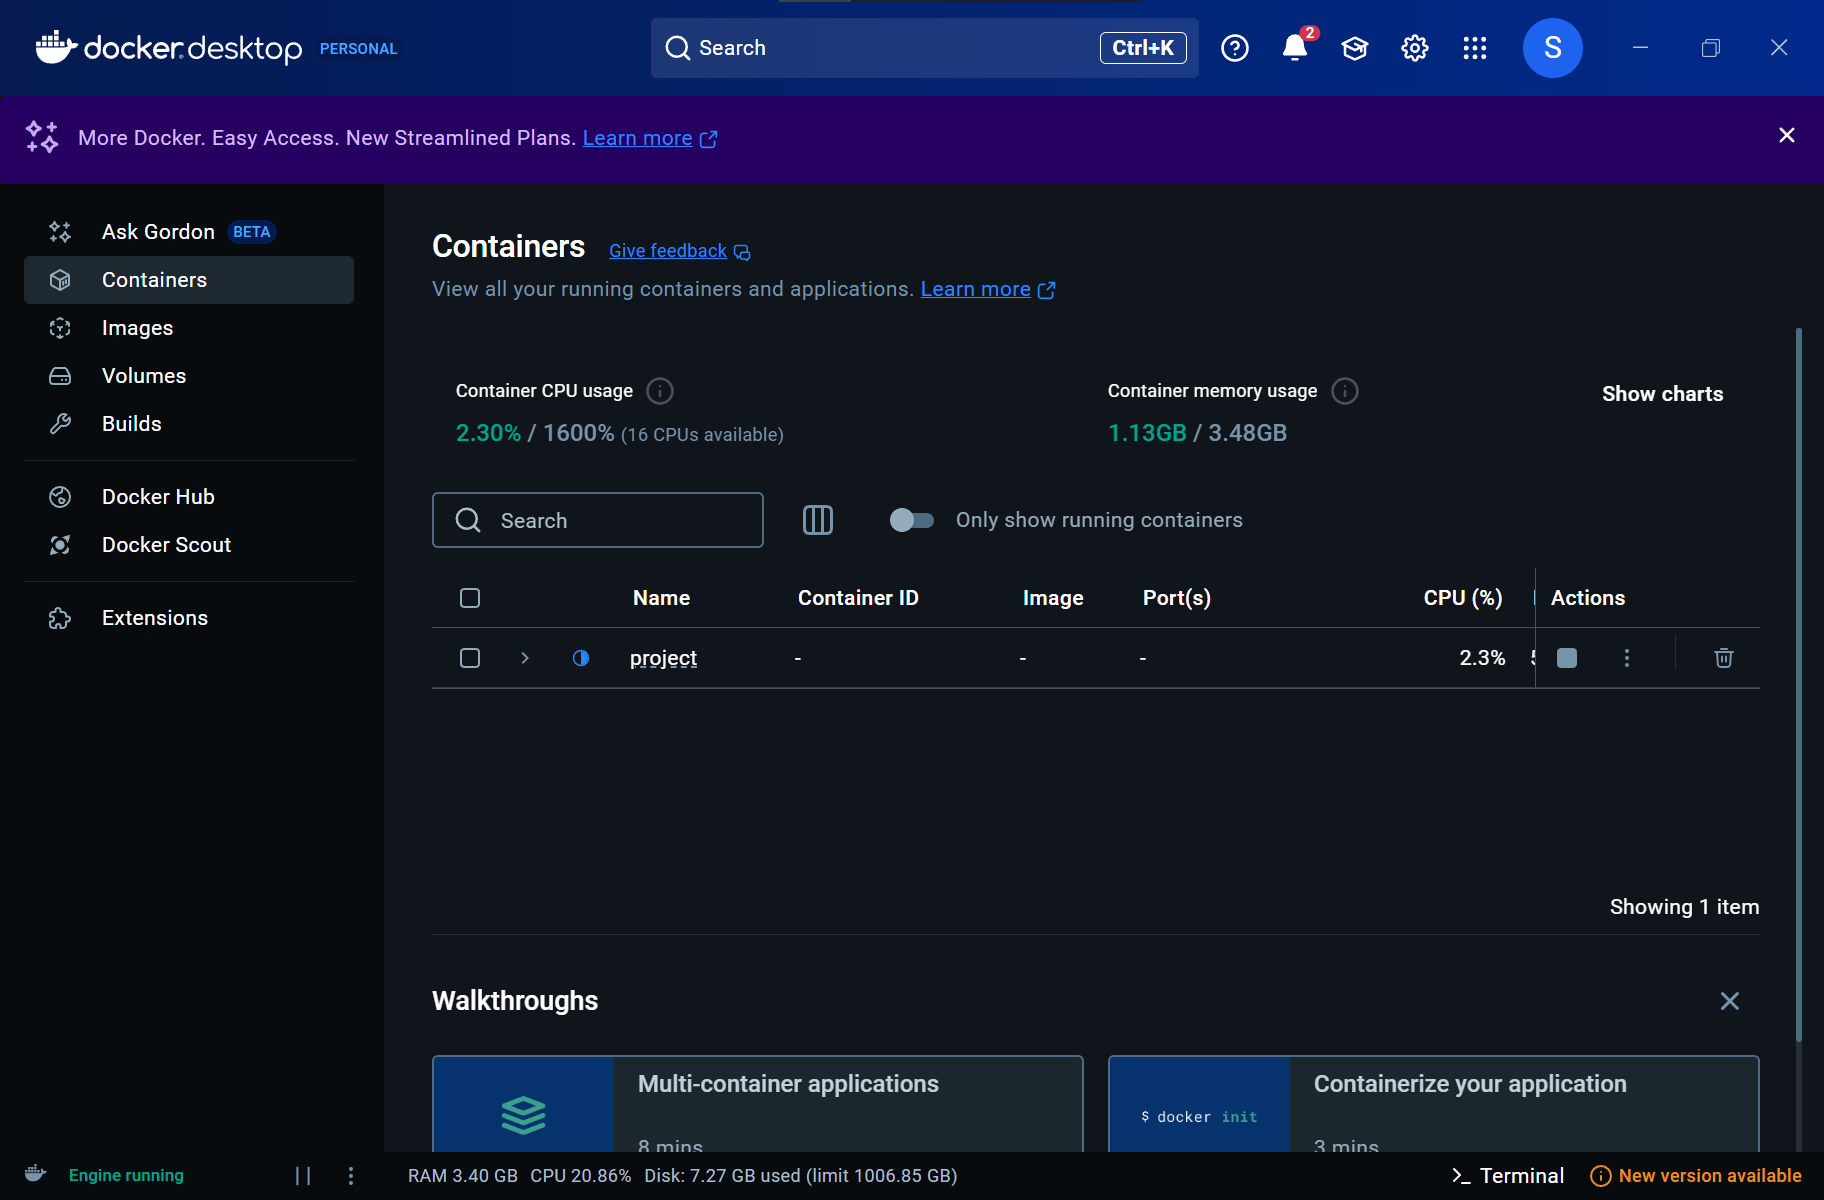Screen dimensions: 1824x1200
Task: Sort by CPU (%) column header
Action: [x=1463, y=598]
